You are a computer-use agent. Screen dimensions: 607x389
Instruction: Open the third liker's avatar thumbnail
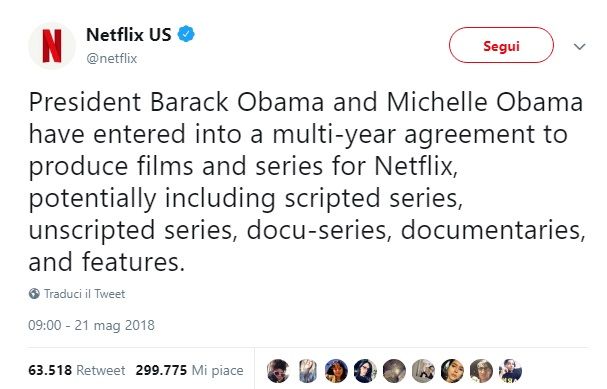[336, 370]
